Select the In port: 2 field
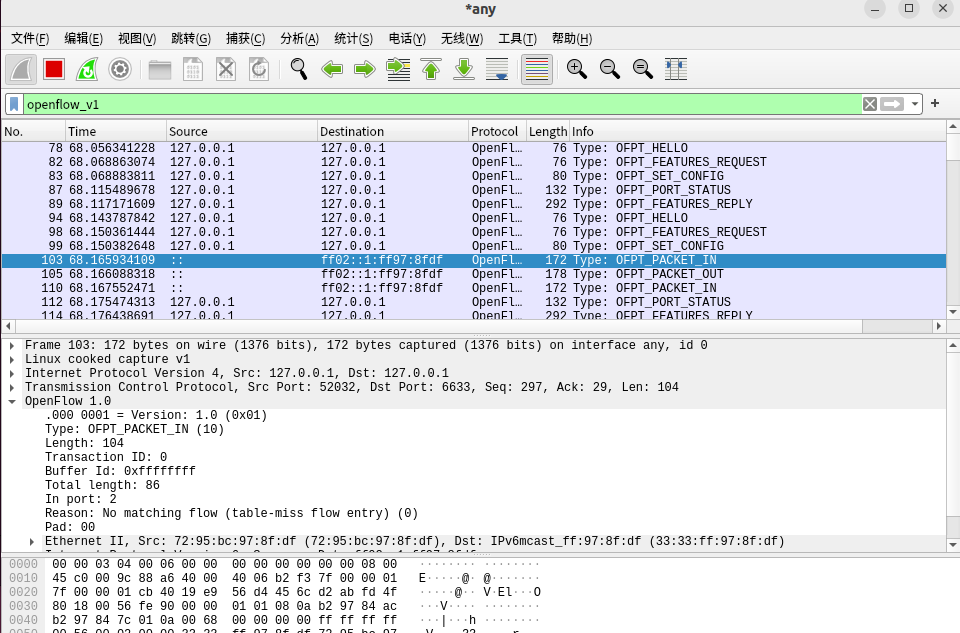 click(x=81, y=499)
